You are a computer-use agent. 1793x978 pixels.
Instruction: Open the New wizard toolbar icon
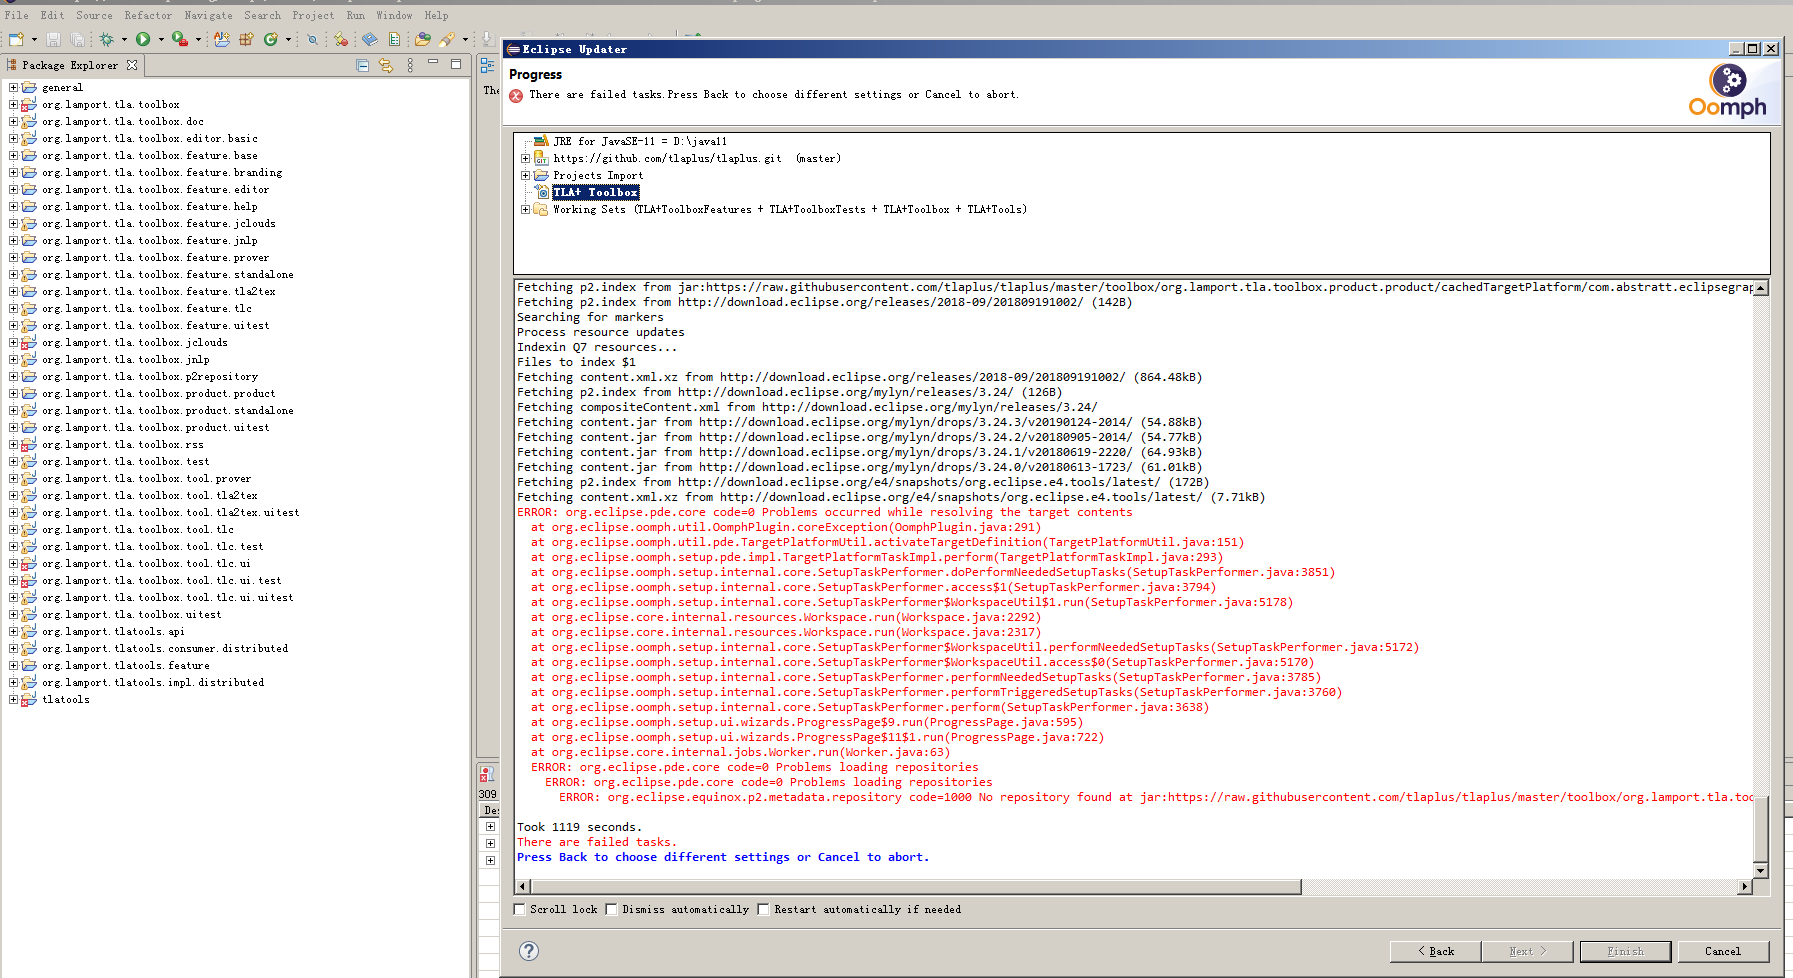(x=16, y=39)
